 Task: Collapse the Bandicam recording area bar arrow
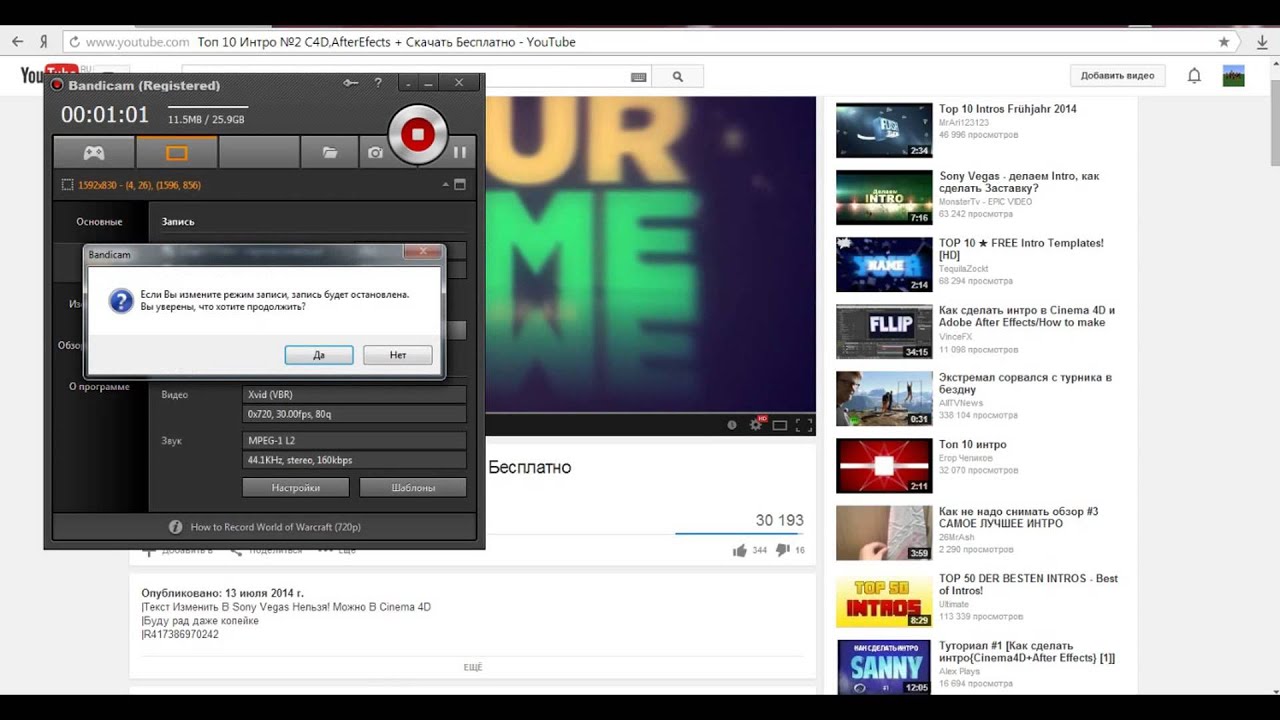tap(446, 185)
